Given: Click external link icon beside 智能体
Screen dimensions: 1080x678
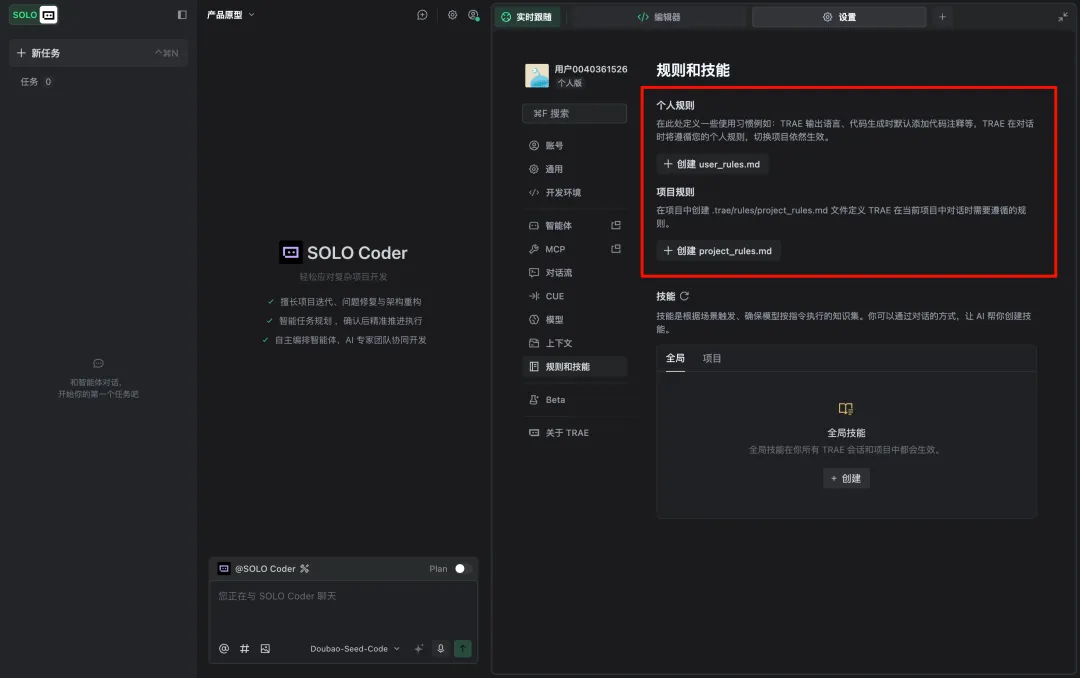Looking at the screenshot, I should coord(616,225).
